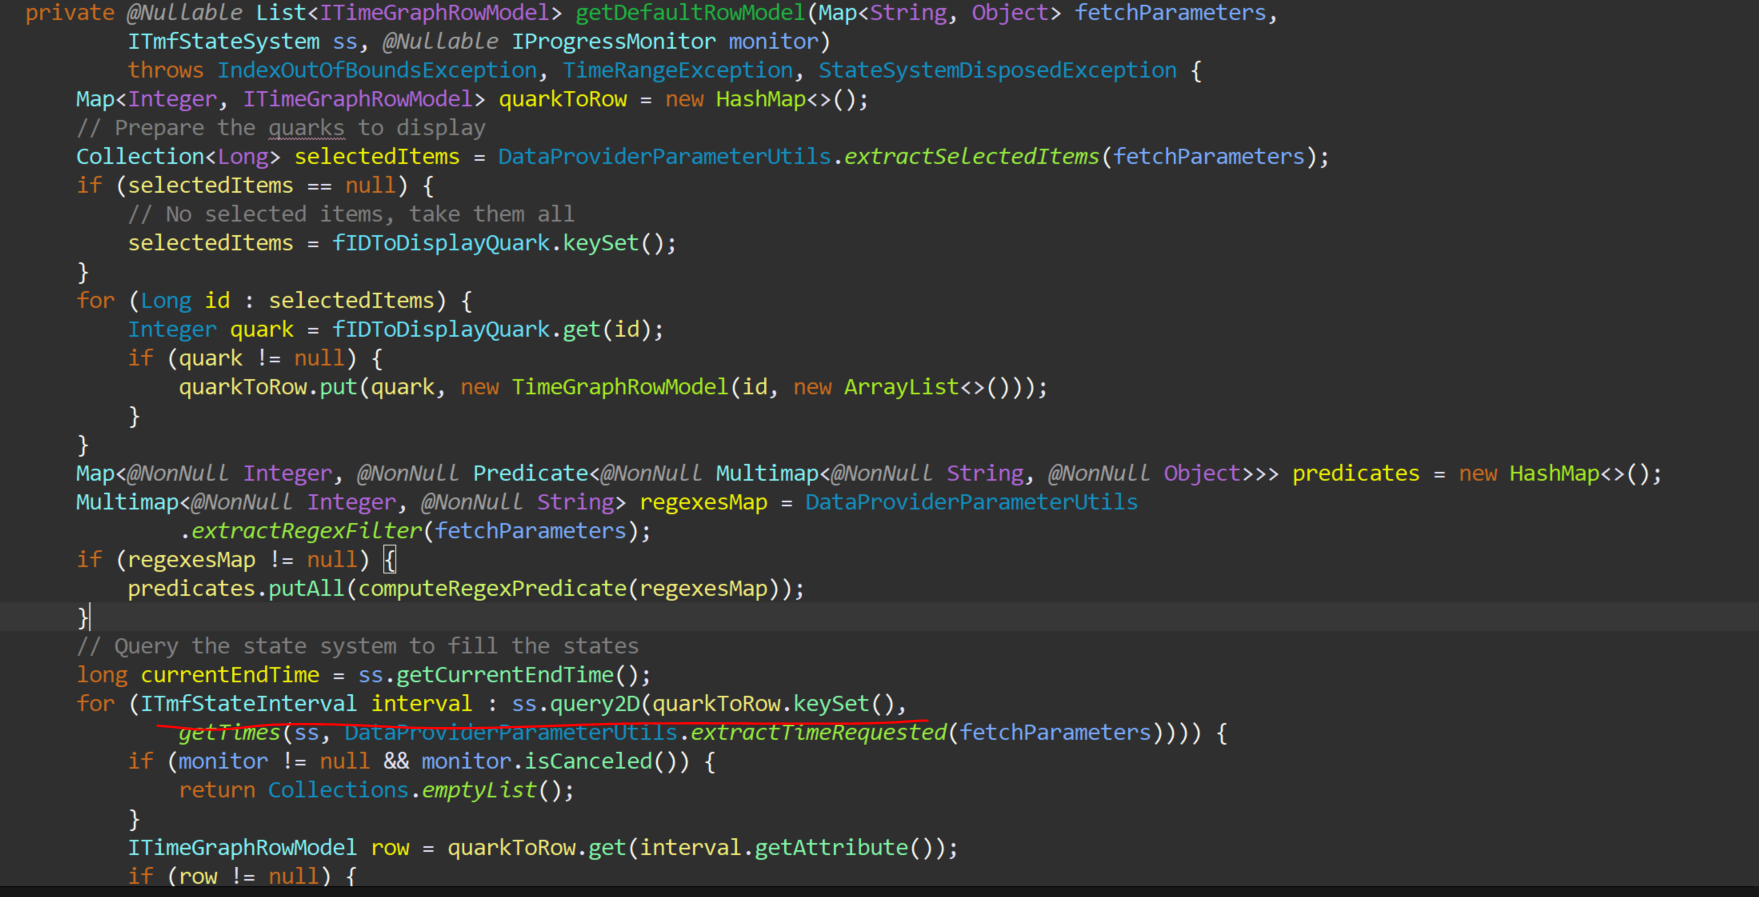Screen dimensions: 1759x897
Task: Click the closing brace on the highlighted current line
Action: [83, 617]
